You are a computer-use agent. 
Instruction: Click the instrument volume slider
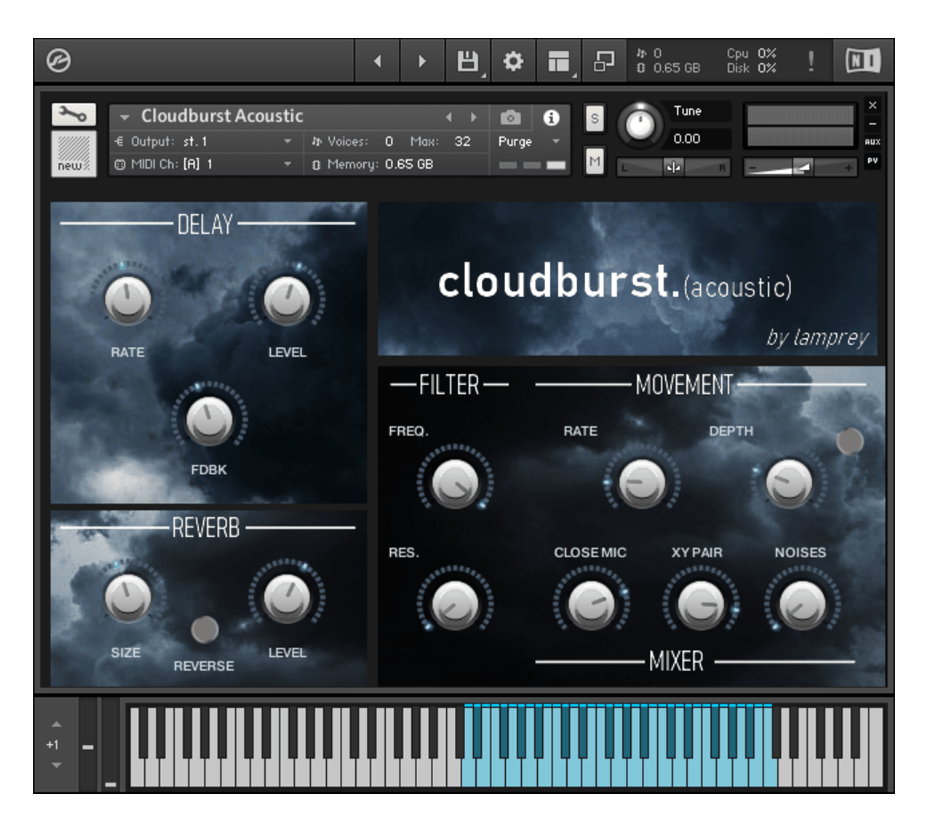800,168
